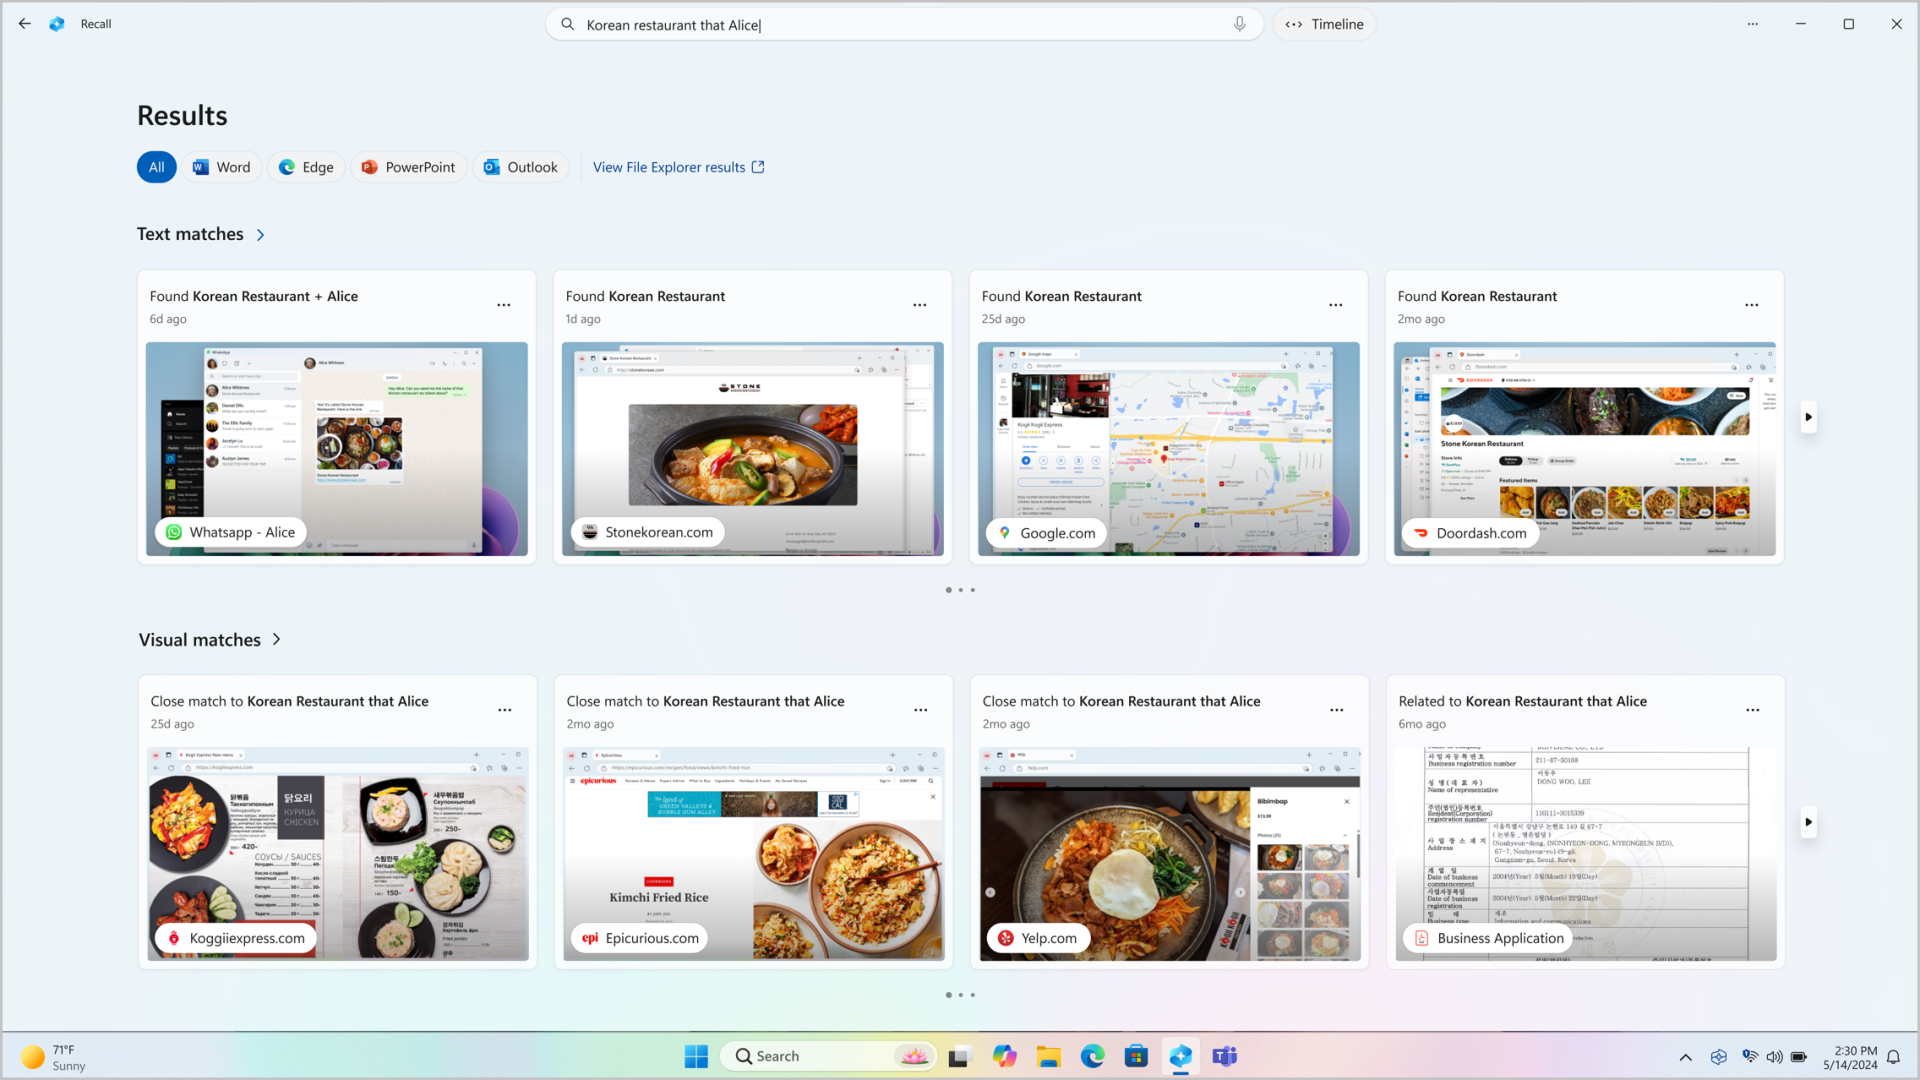Expand the Visual matches section
This screenshot has width=1920, height=1080.
276,640
